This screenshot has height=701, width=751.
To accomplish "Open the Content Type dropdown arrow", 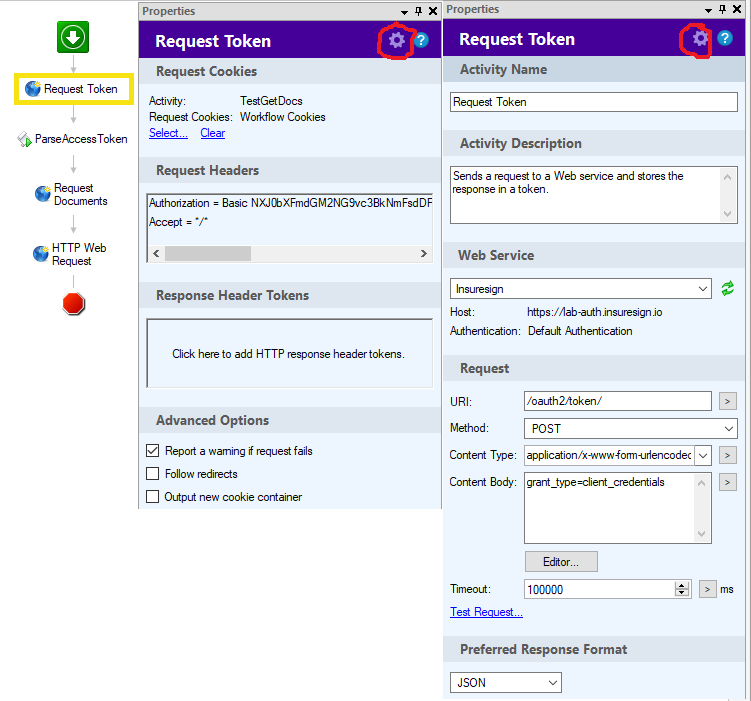I will [x=703, y=455].
